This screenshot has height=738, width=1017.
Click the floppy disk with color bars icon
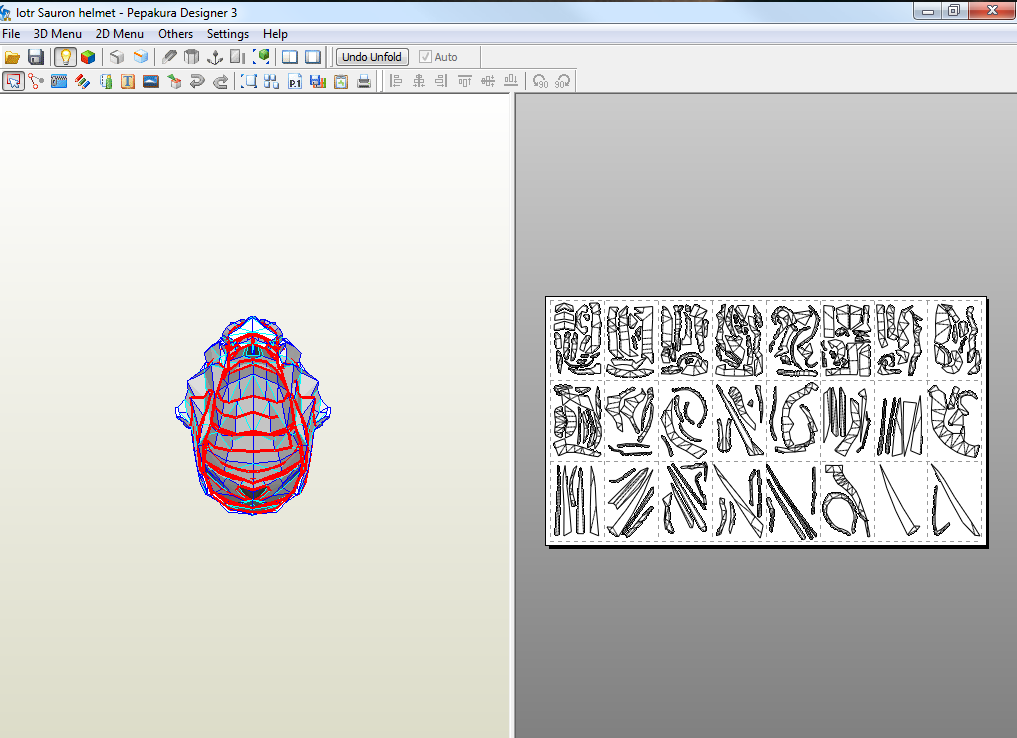point(318,81)
